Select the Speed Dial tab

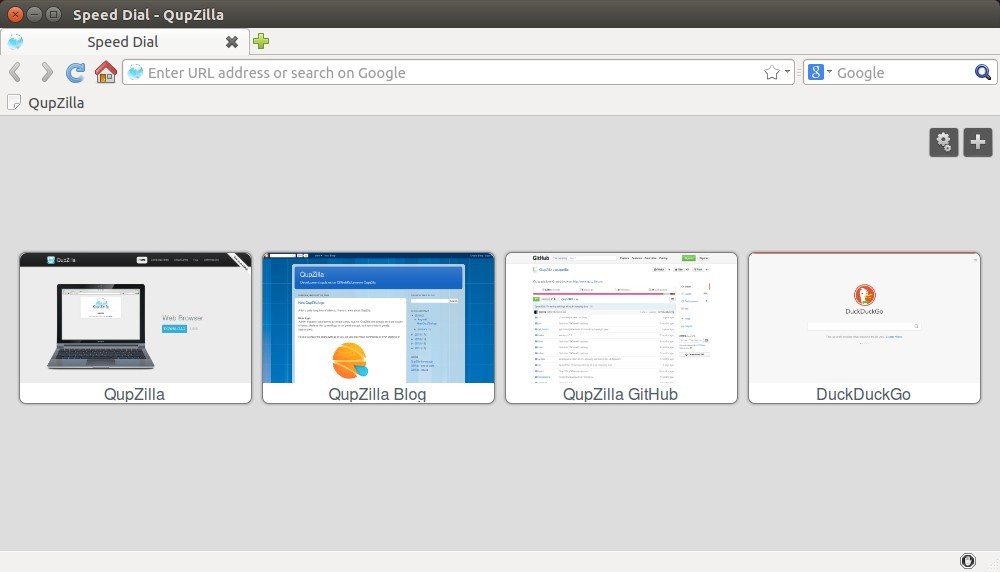124,41
